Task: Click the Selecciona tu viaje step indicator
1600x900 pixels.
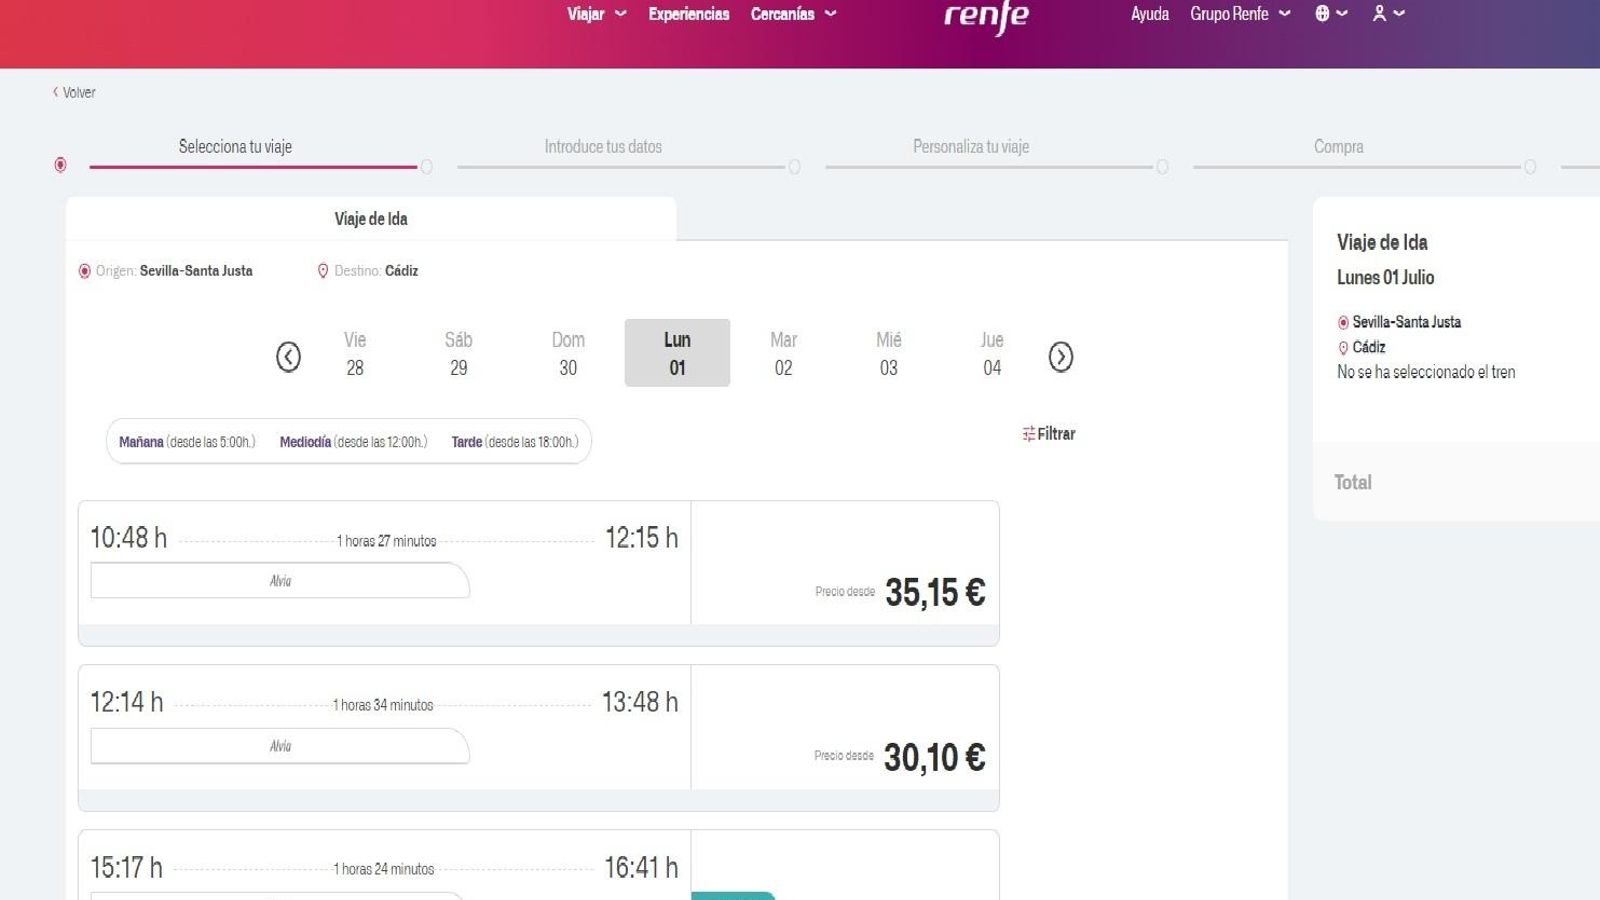Action: [234, 146]
